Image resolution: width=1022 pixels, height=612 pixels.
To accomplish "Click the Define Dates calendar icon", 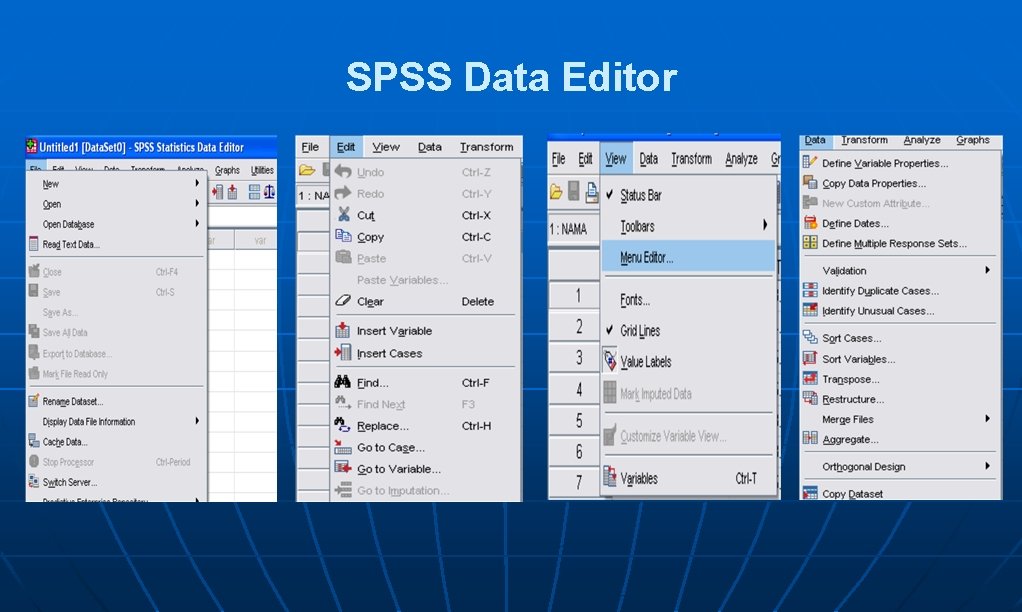I will (x=810, y=223).
